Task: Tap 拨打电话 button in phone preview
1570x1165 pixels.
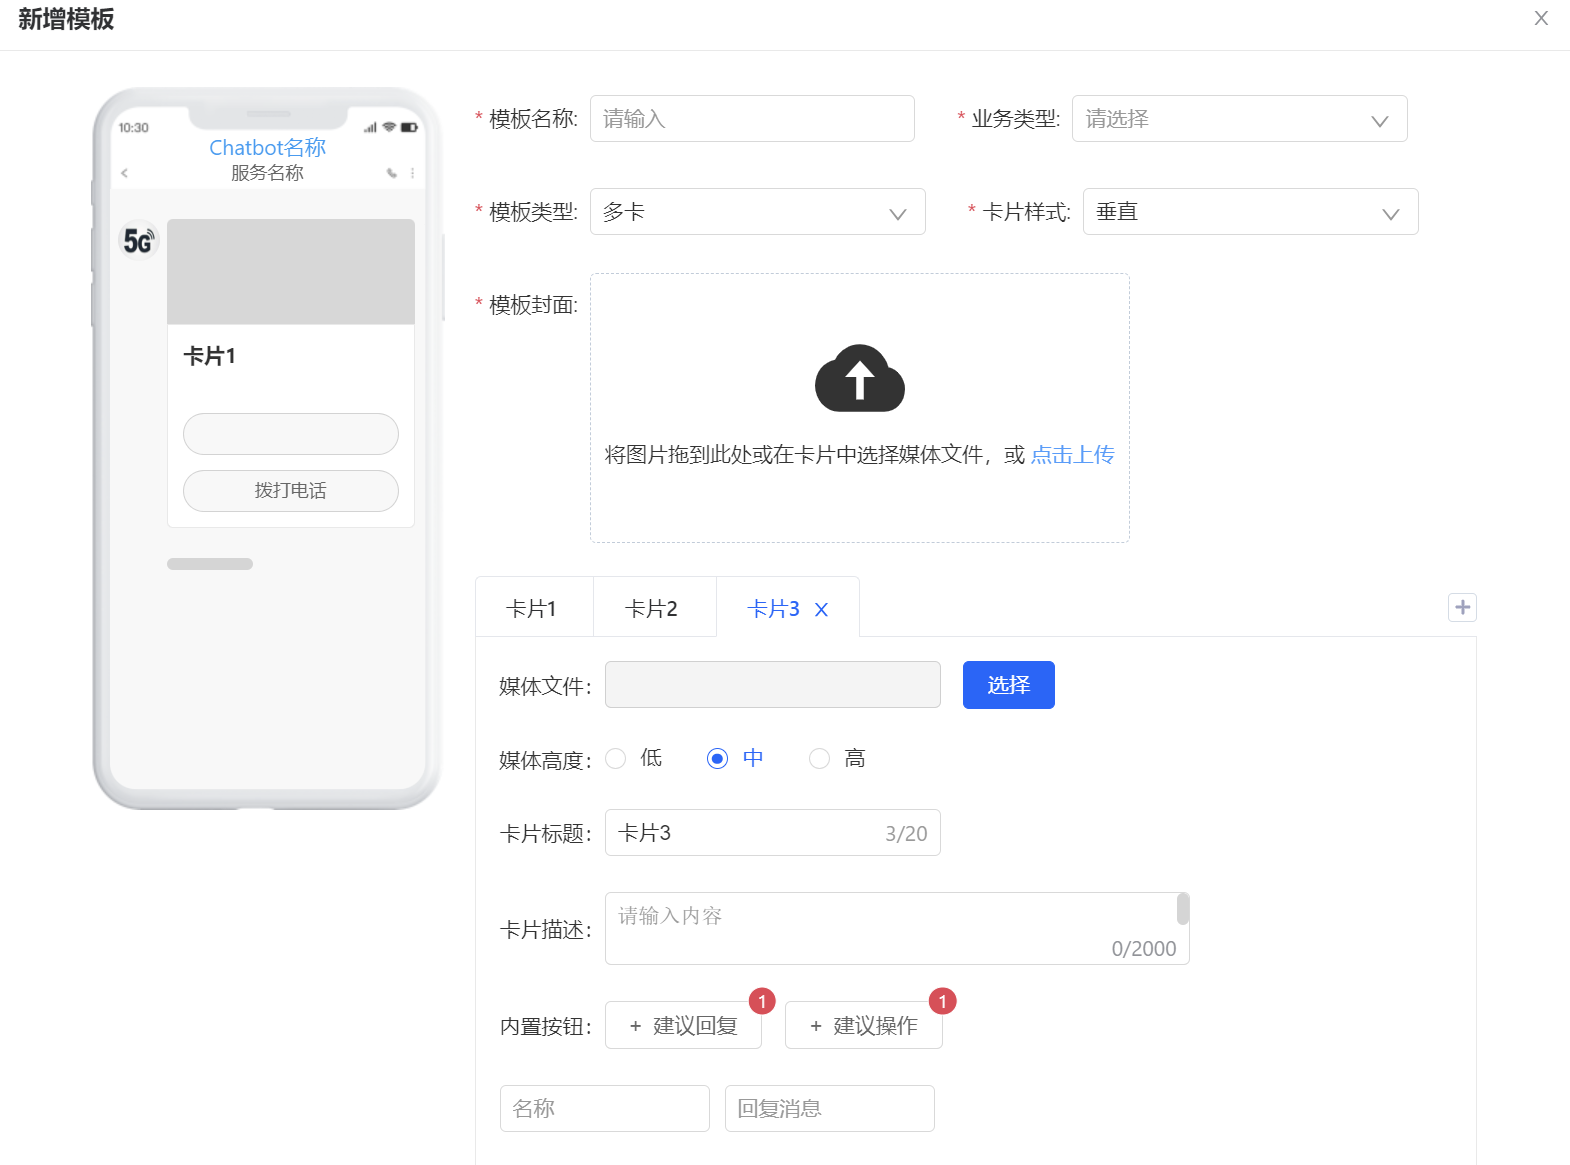Action: point(290,491)
